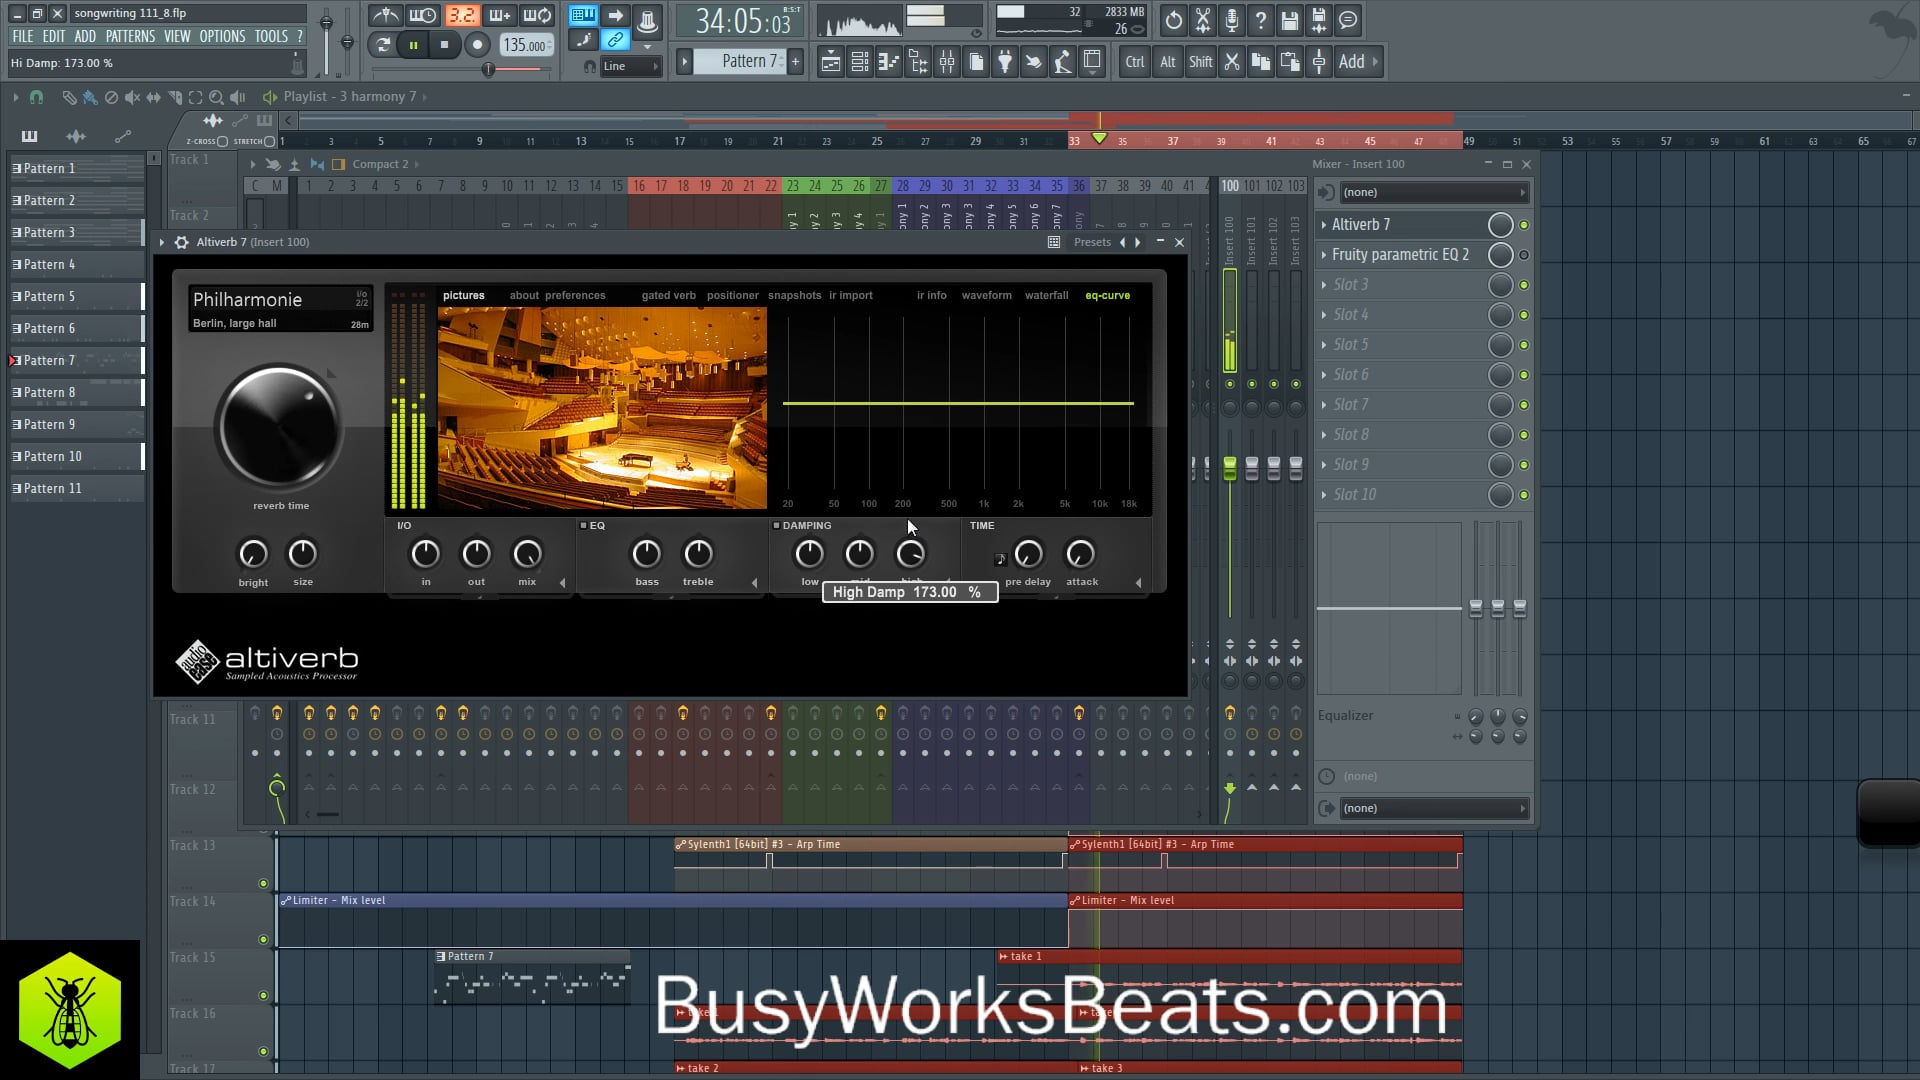Screen dimensions: 1920x1080
Task: Click the copy icon in toolbar
Action: point(1261,62)
